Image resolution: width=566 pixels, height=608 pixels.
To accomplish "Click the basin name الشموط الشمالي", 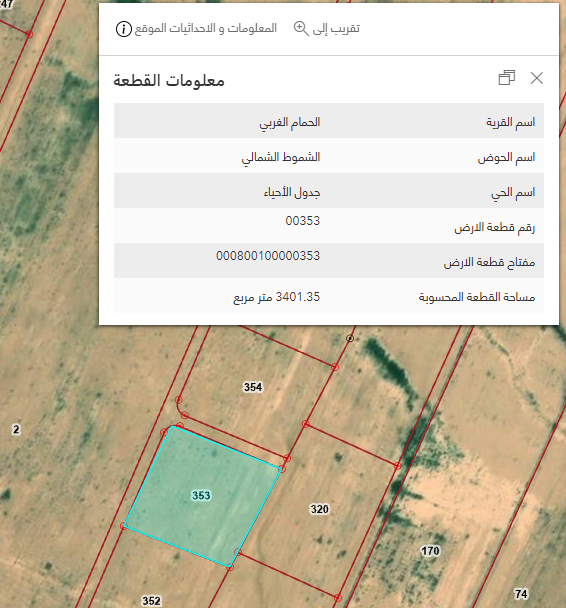I will pyautogui.click(x=281, y=157).
